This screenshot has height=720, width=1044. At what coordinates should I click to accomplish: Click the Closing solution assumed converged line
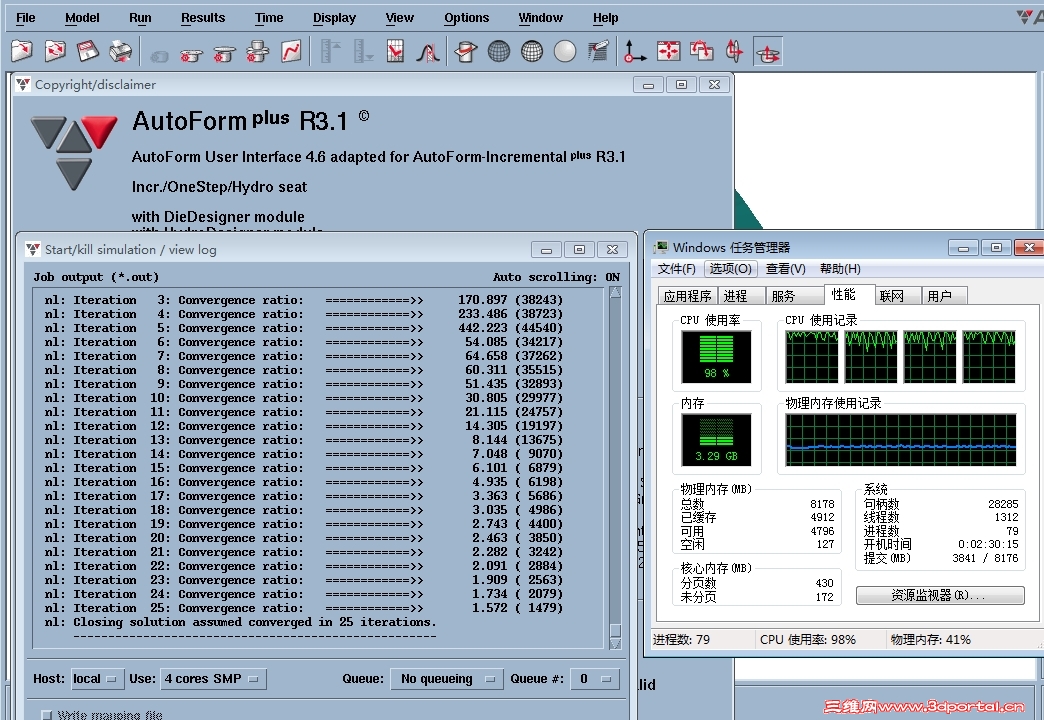[240, 621]
